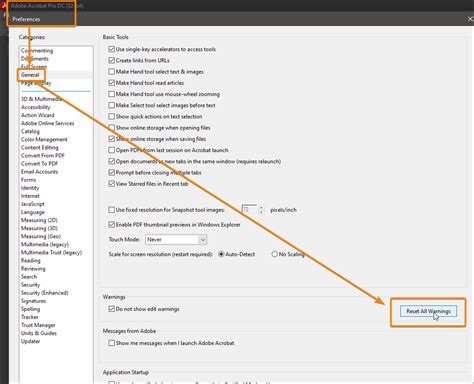Select Units & Guides category
This screenshot has width=474, height=384.
coord(39,333)
